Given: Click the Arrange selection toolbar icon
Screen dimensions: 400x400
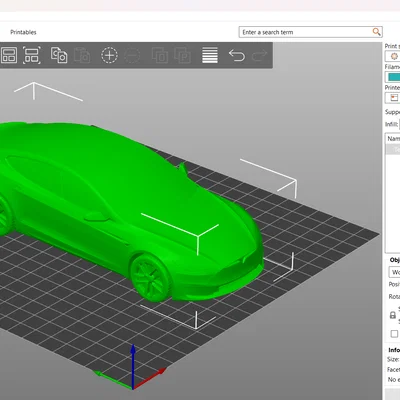Looking at the screenshot, I should point(32,55).
